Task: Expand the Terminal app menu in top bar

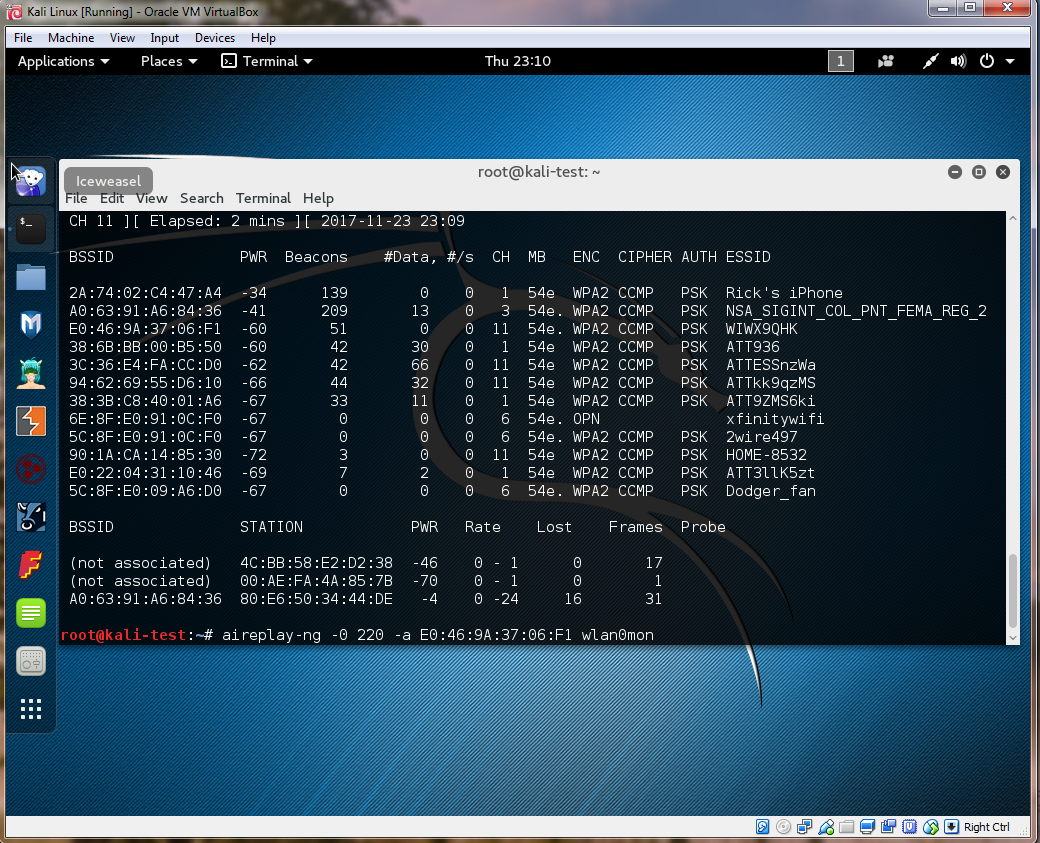Action: click(x=267, y=61)
